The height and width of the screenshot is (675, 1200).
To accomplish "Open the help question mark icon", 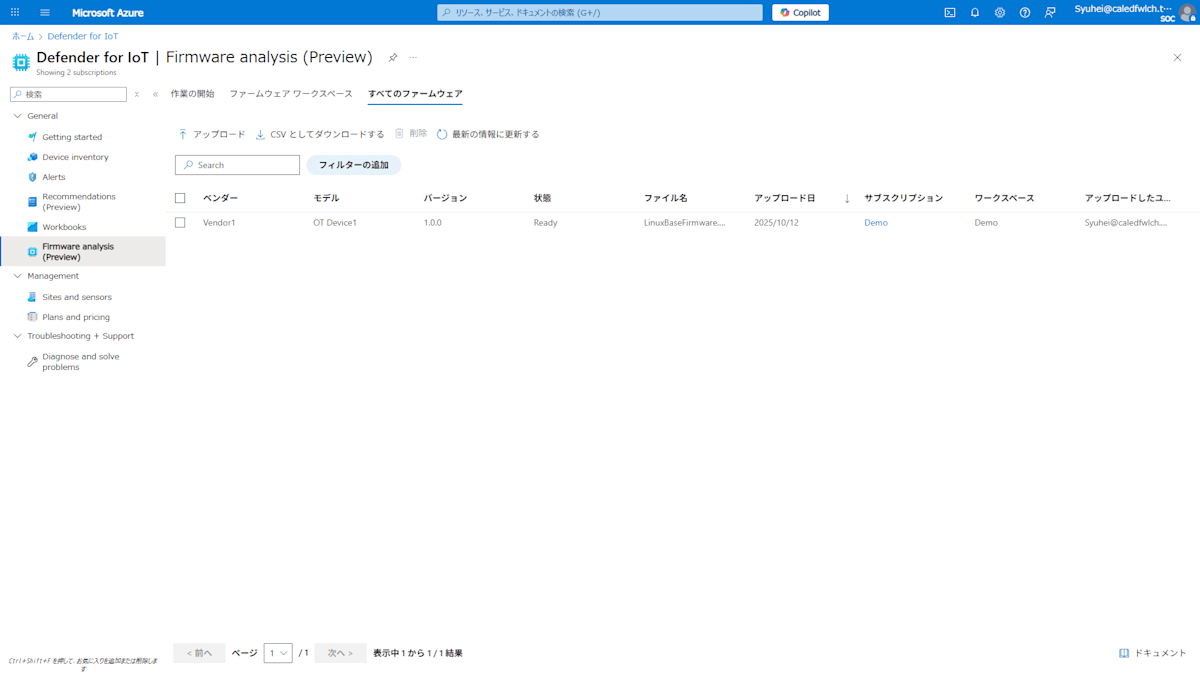I will 1025,12.
